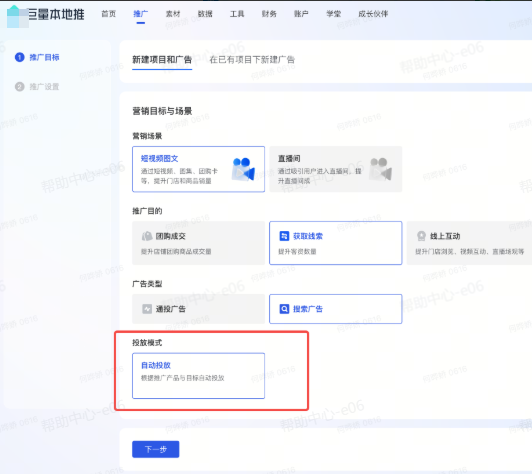Click the 获取线索 blue icon

[284, 236]
